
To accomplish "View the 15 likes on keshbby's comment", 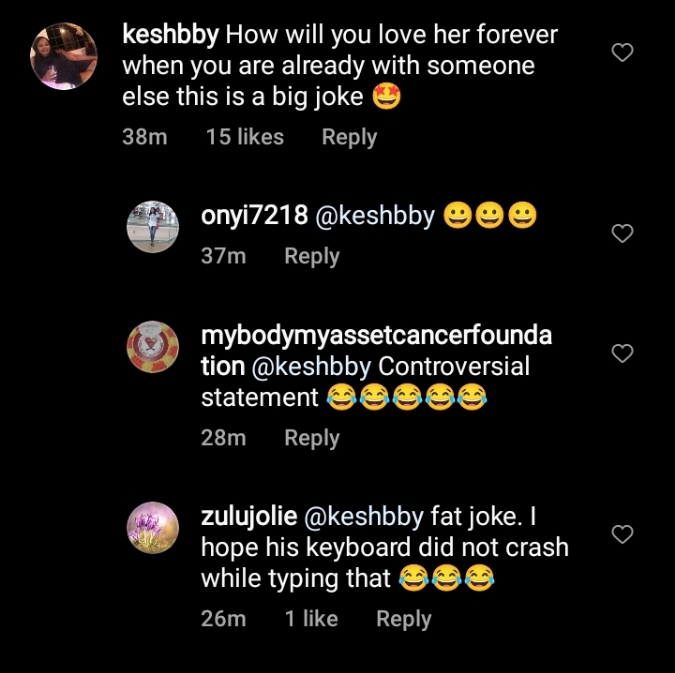I will 244,137.
